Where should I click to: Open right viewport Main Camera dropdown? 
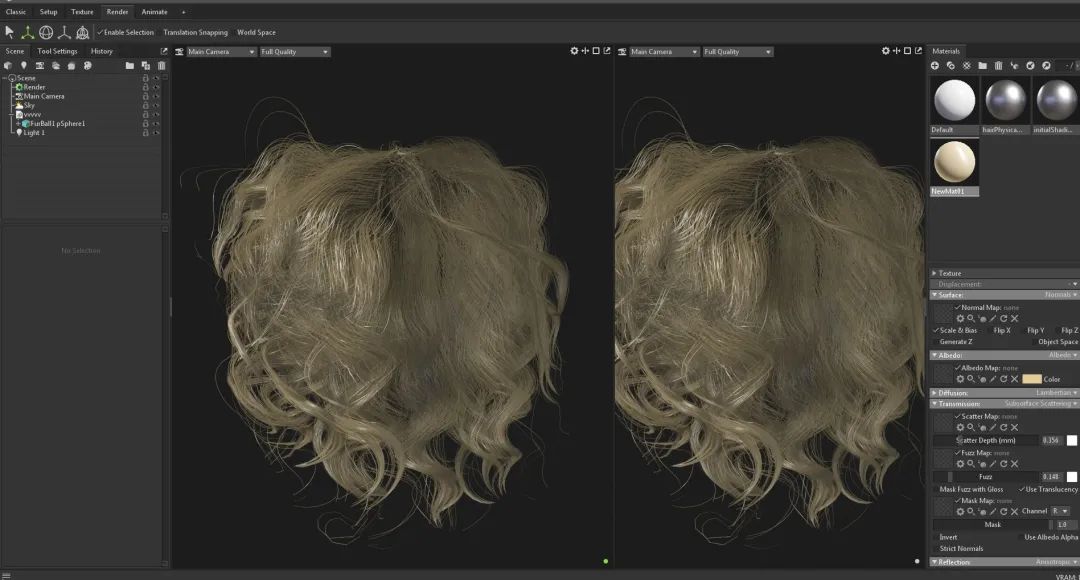click(x=664, y=52)
